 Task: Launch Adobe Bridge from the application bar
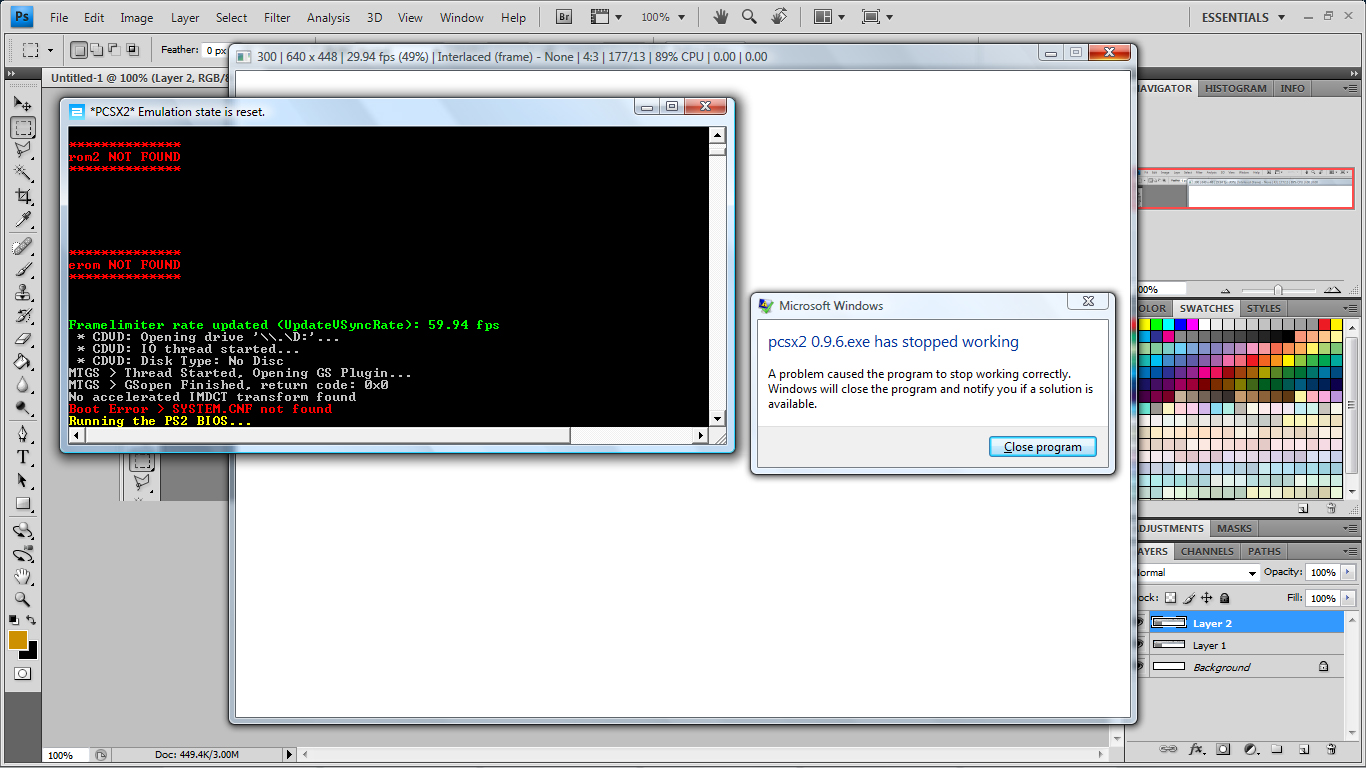[563, 17]
